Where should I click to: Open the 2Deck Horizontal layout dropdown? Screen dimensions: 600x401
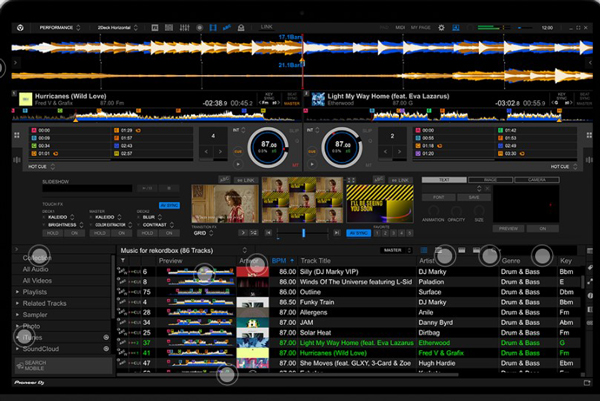click(x=117, y=28)
